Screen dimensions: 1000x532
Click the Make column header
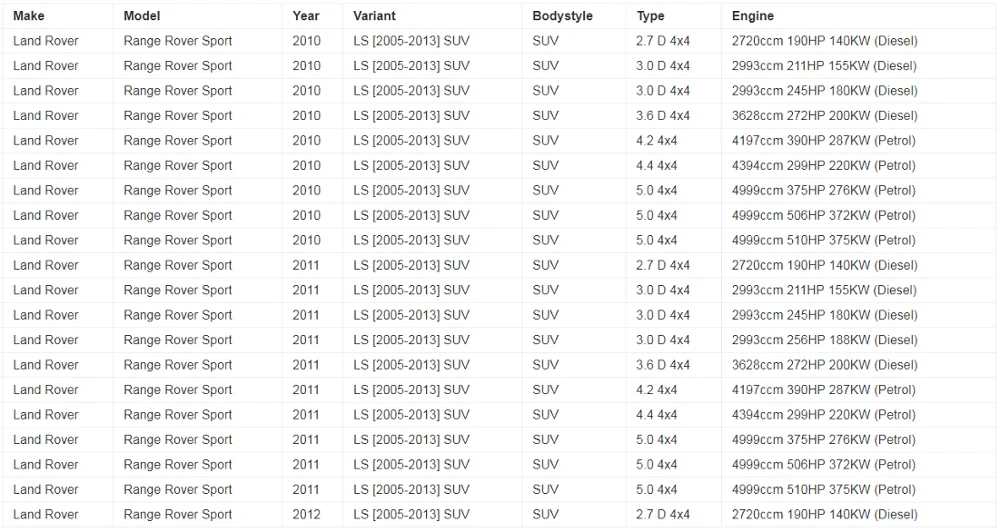29,16
